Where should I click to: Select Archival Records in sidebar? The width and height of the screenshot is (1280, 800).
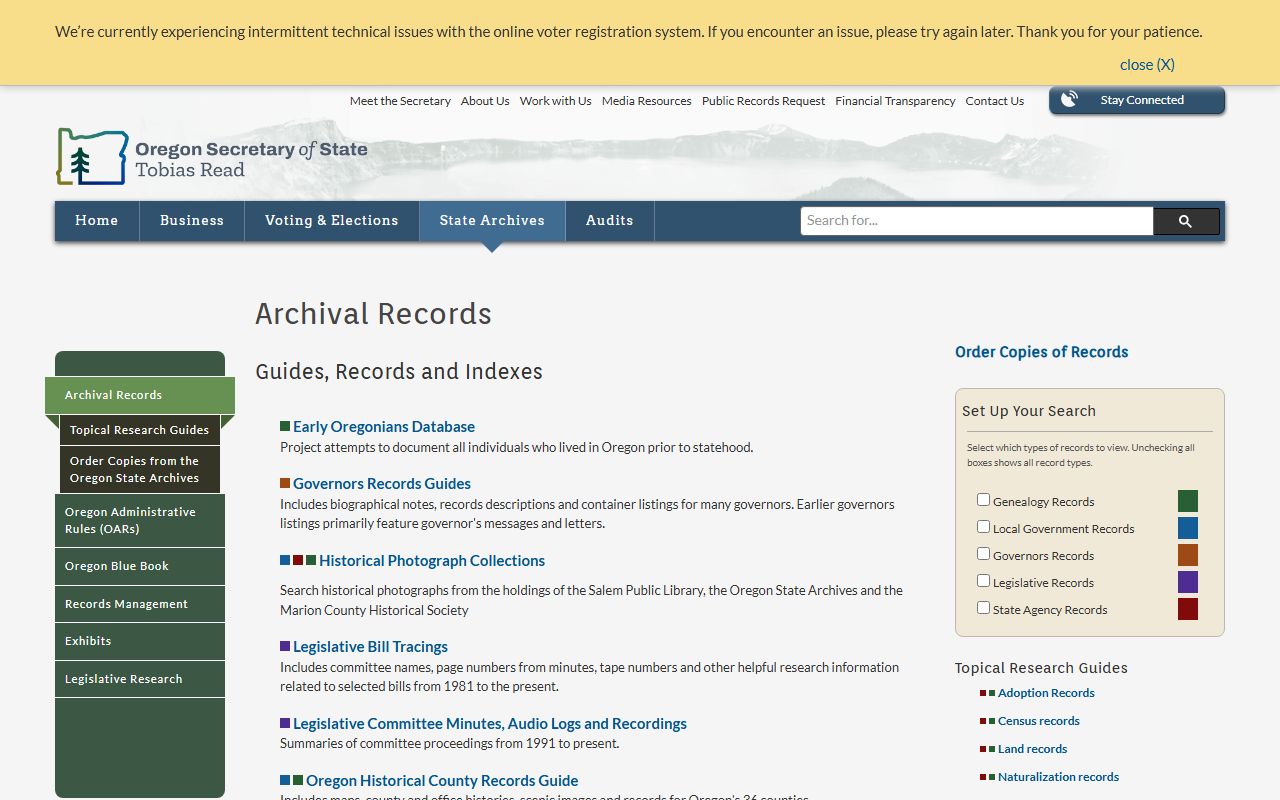pos(140,395)
